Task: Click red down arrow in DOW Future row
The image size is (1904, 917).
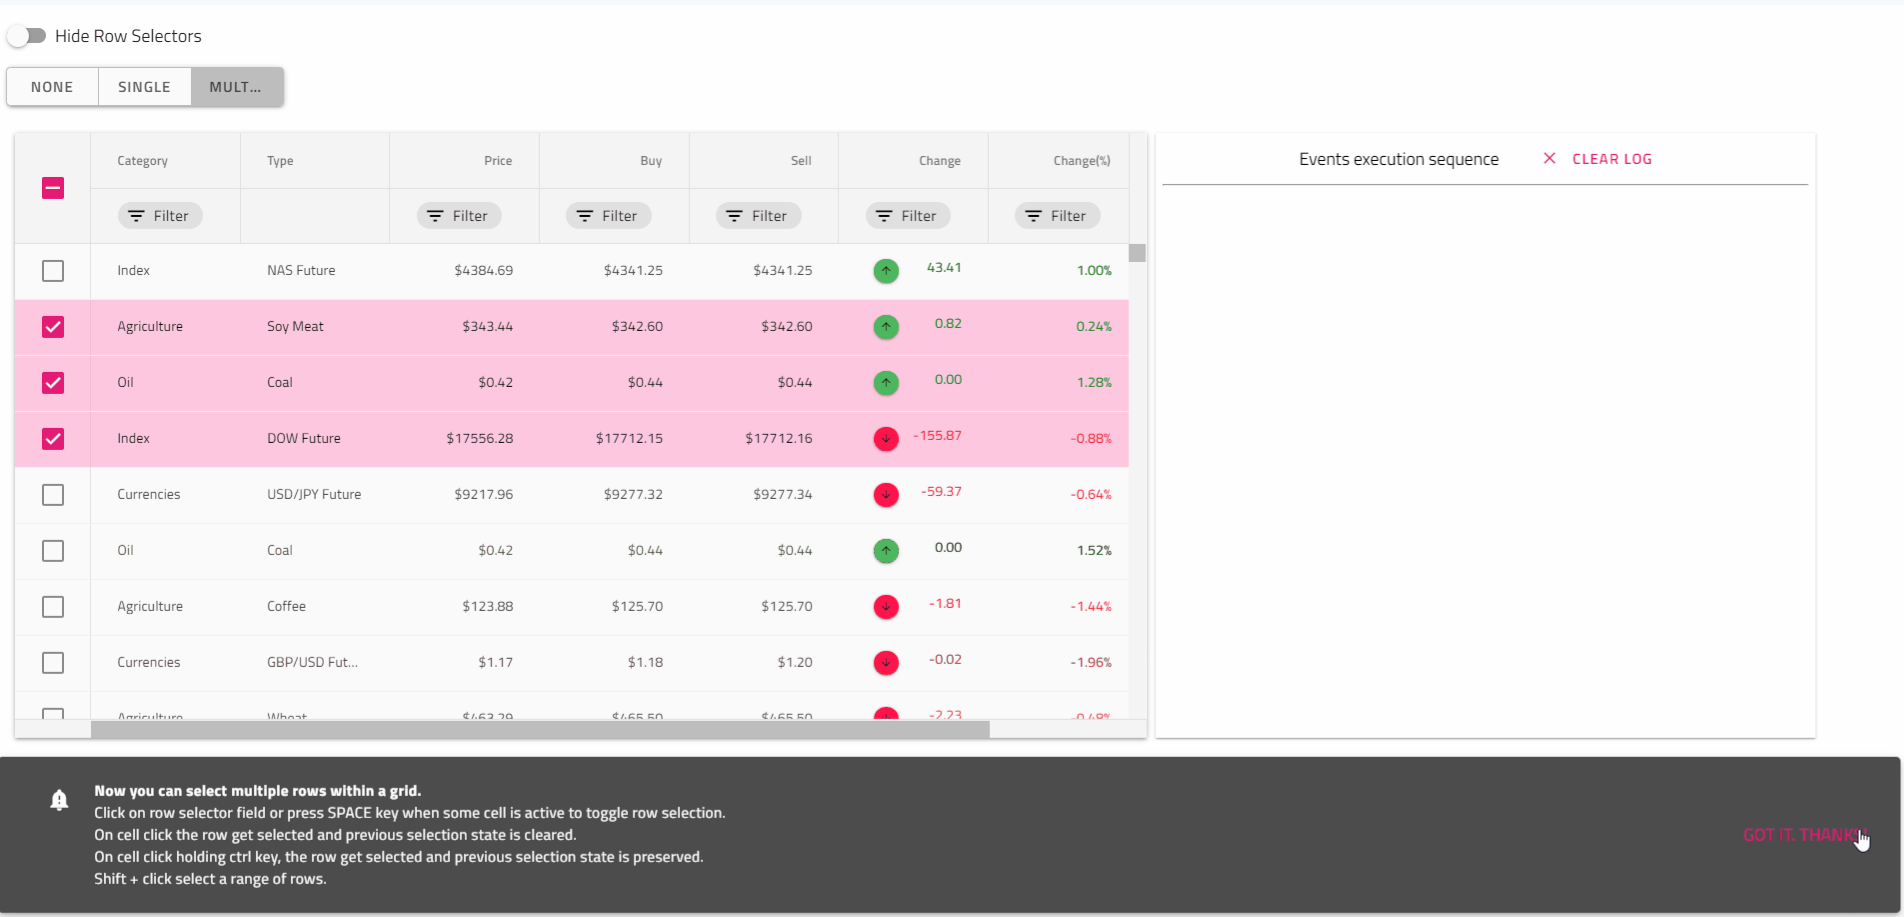Action: point(885,439)
